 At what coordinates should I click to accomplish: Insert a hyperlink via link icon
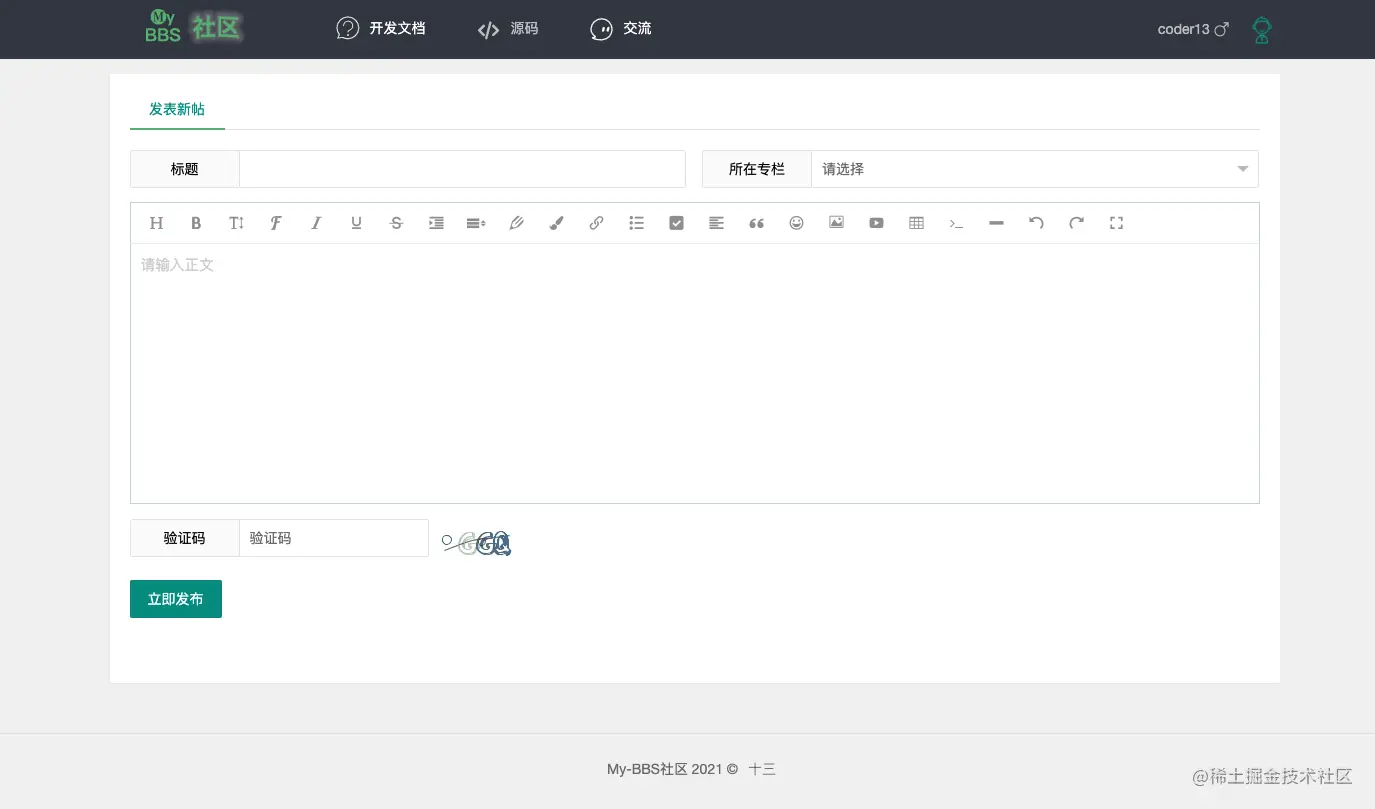[x=596, y=223]
